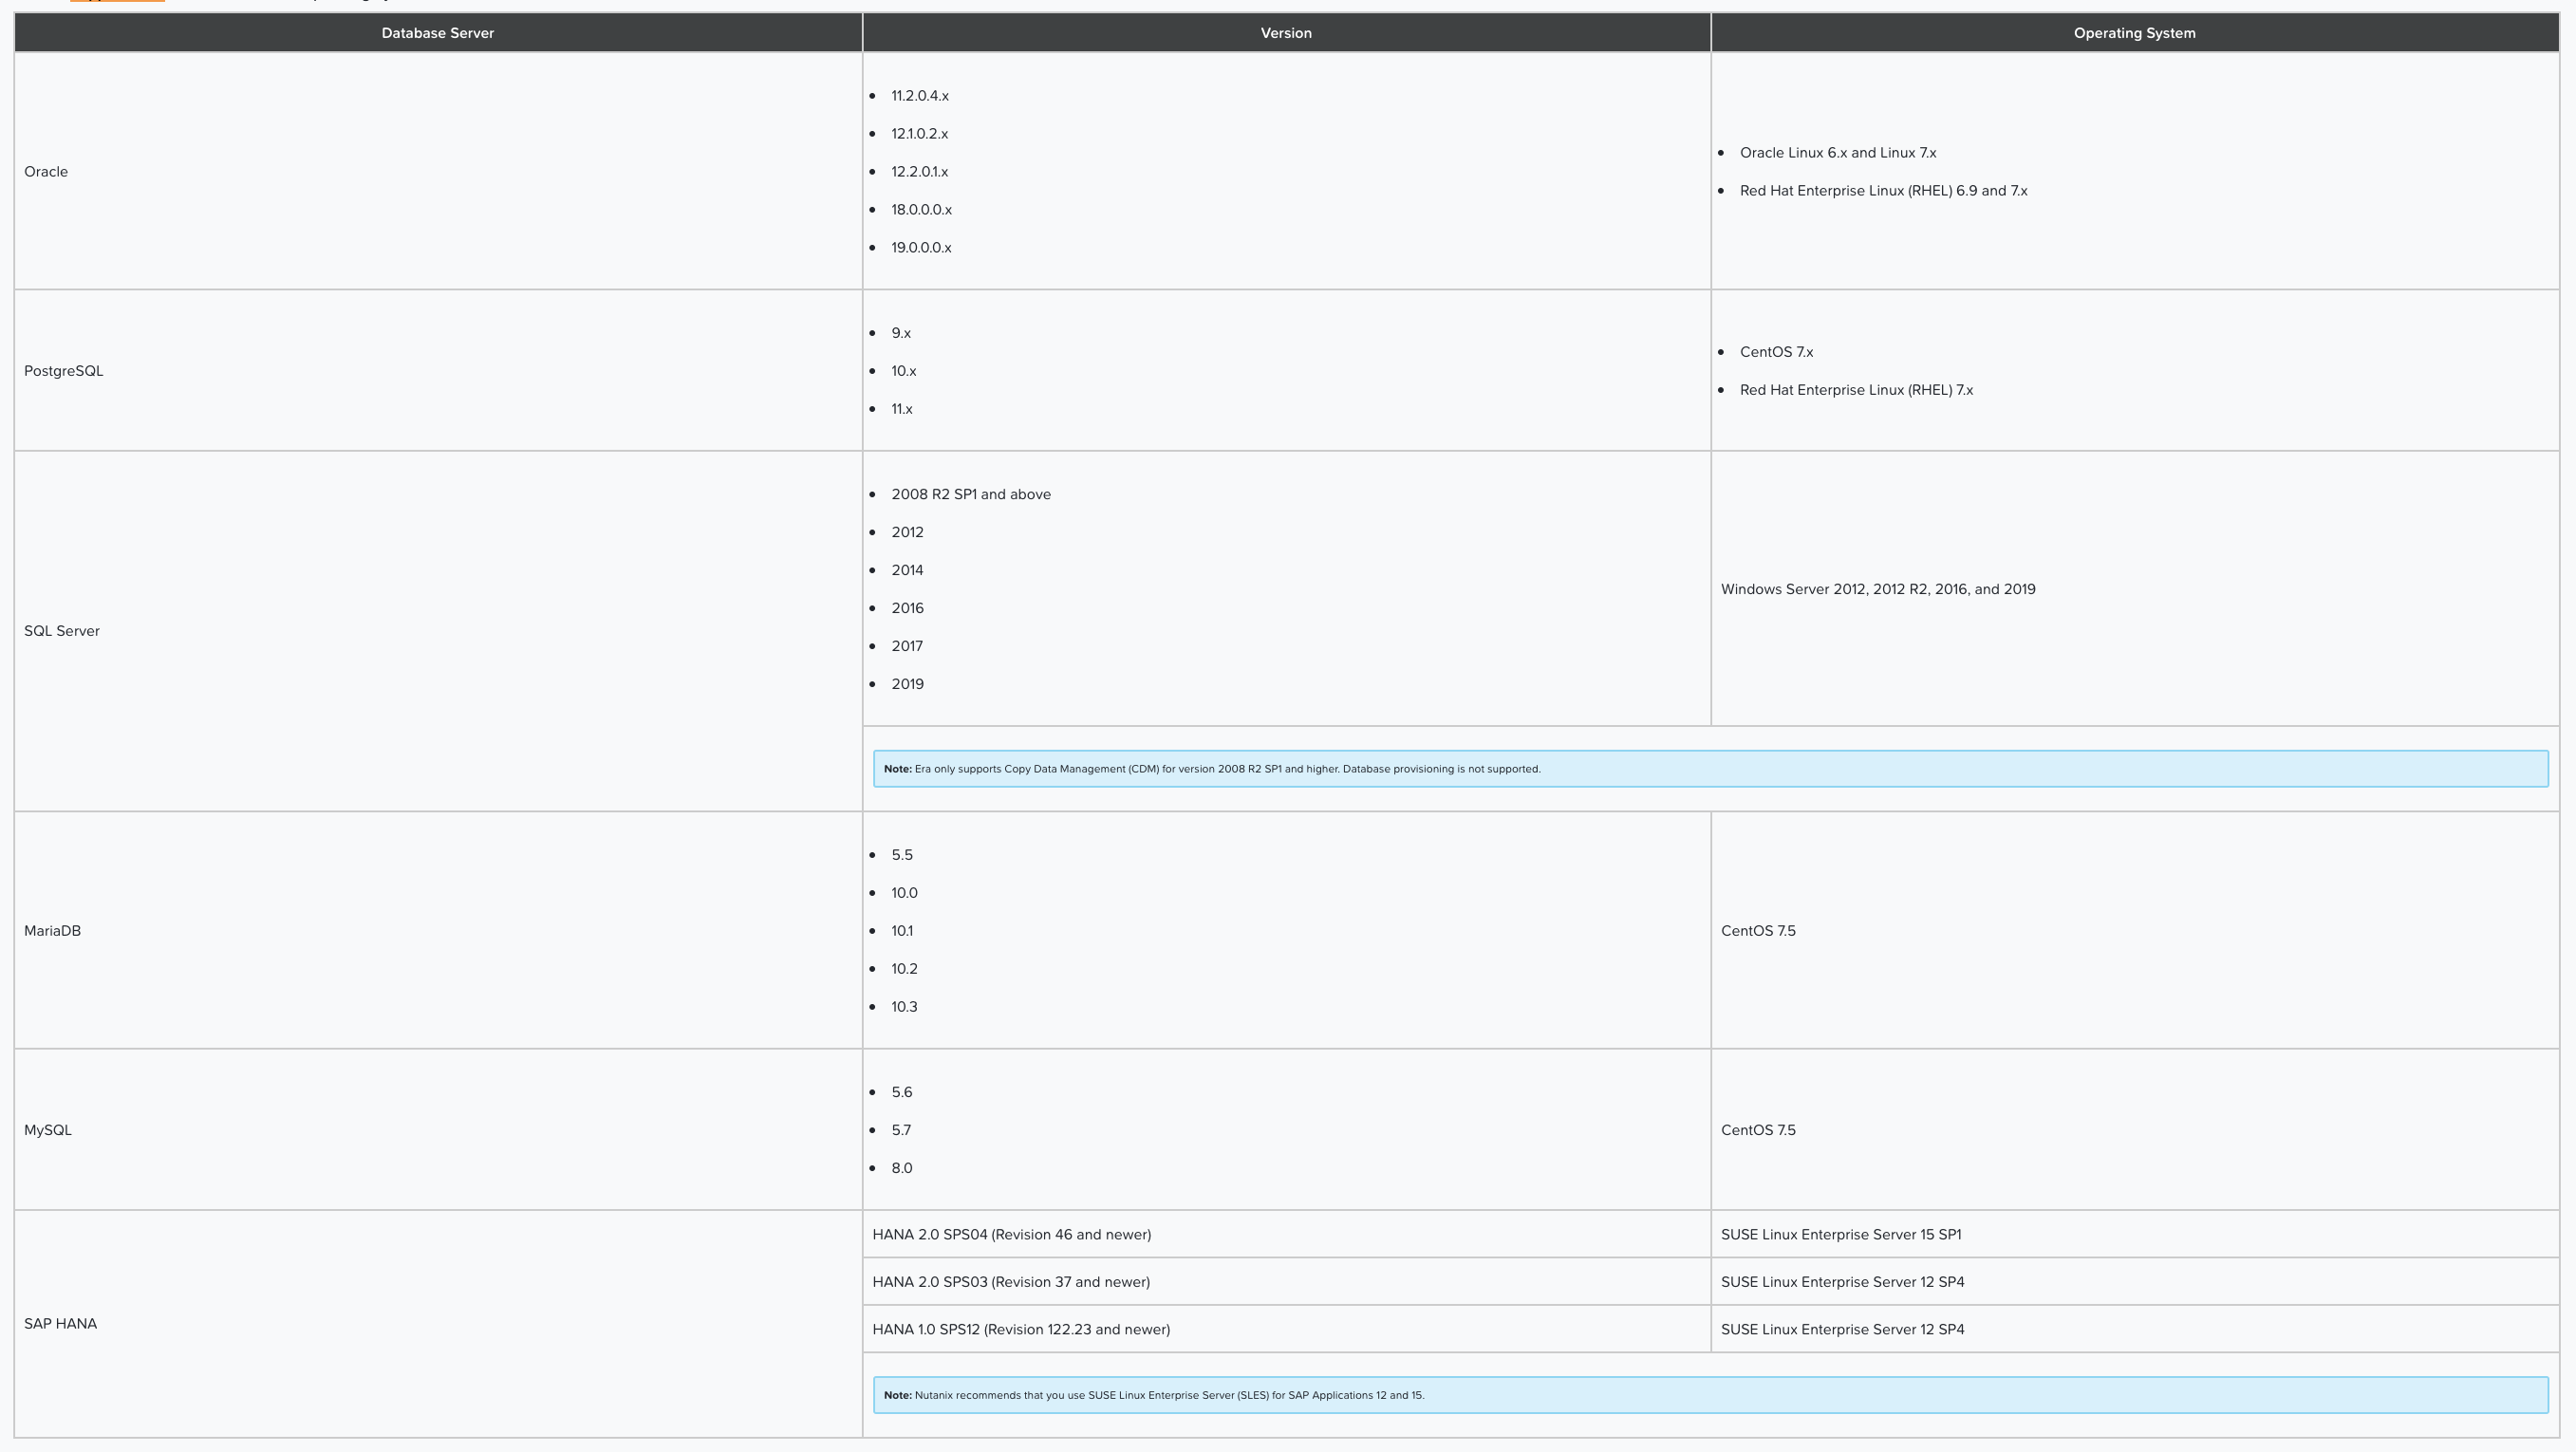Viewport: 2576px width, 1452px height.
Task: Click Oracle version 12.2.0.1.x
Action: [x=920, y=172]
